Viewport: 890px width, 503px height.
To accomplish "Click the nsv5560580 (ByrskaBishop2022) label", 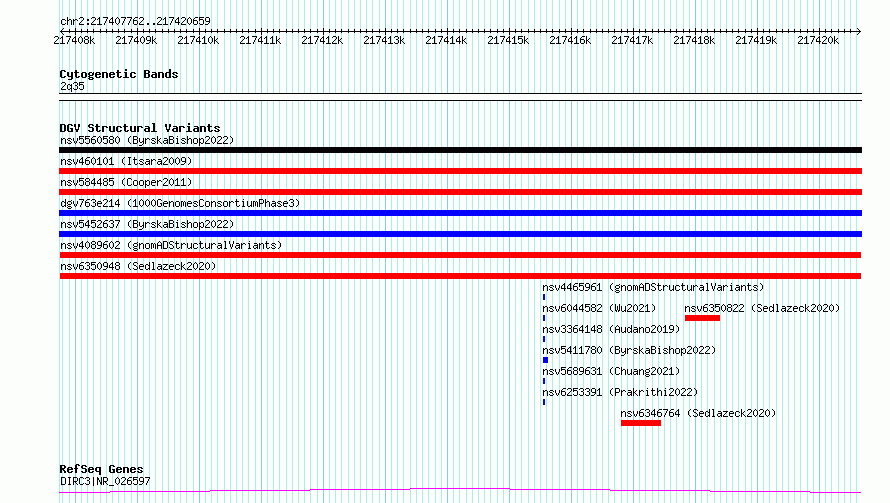I will tap(147, 140).
